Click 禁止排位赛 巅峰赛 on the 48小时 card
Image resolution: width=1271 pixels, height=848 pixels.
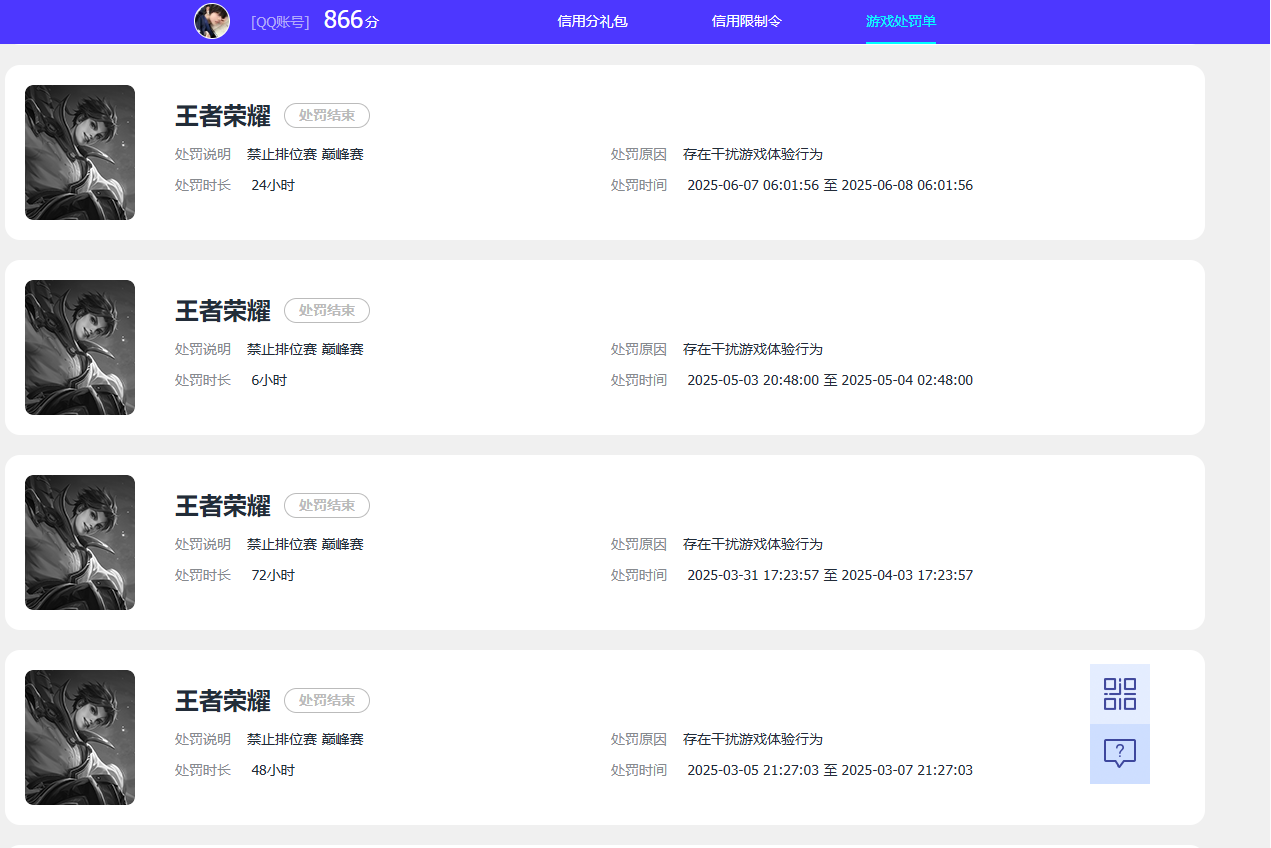tap(305, 739)
